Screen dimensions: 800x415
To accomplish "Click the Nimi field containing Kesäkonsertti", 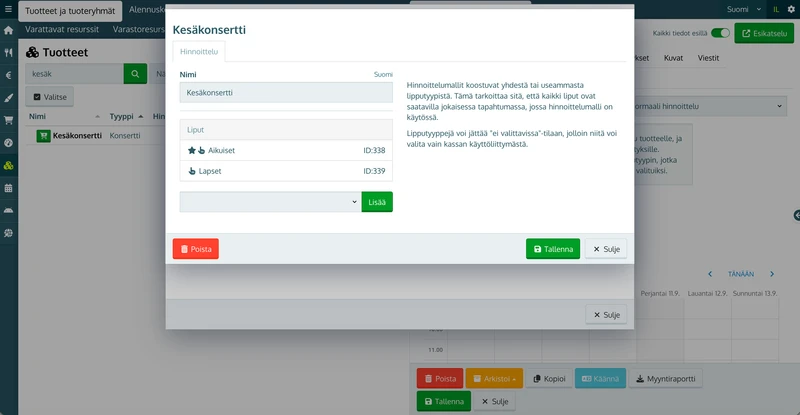I will [286, 93].
